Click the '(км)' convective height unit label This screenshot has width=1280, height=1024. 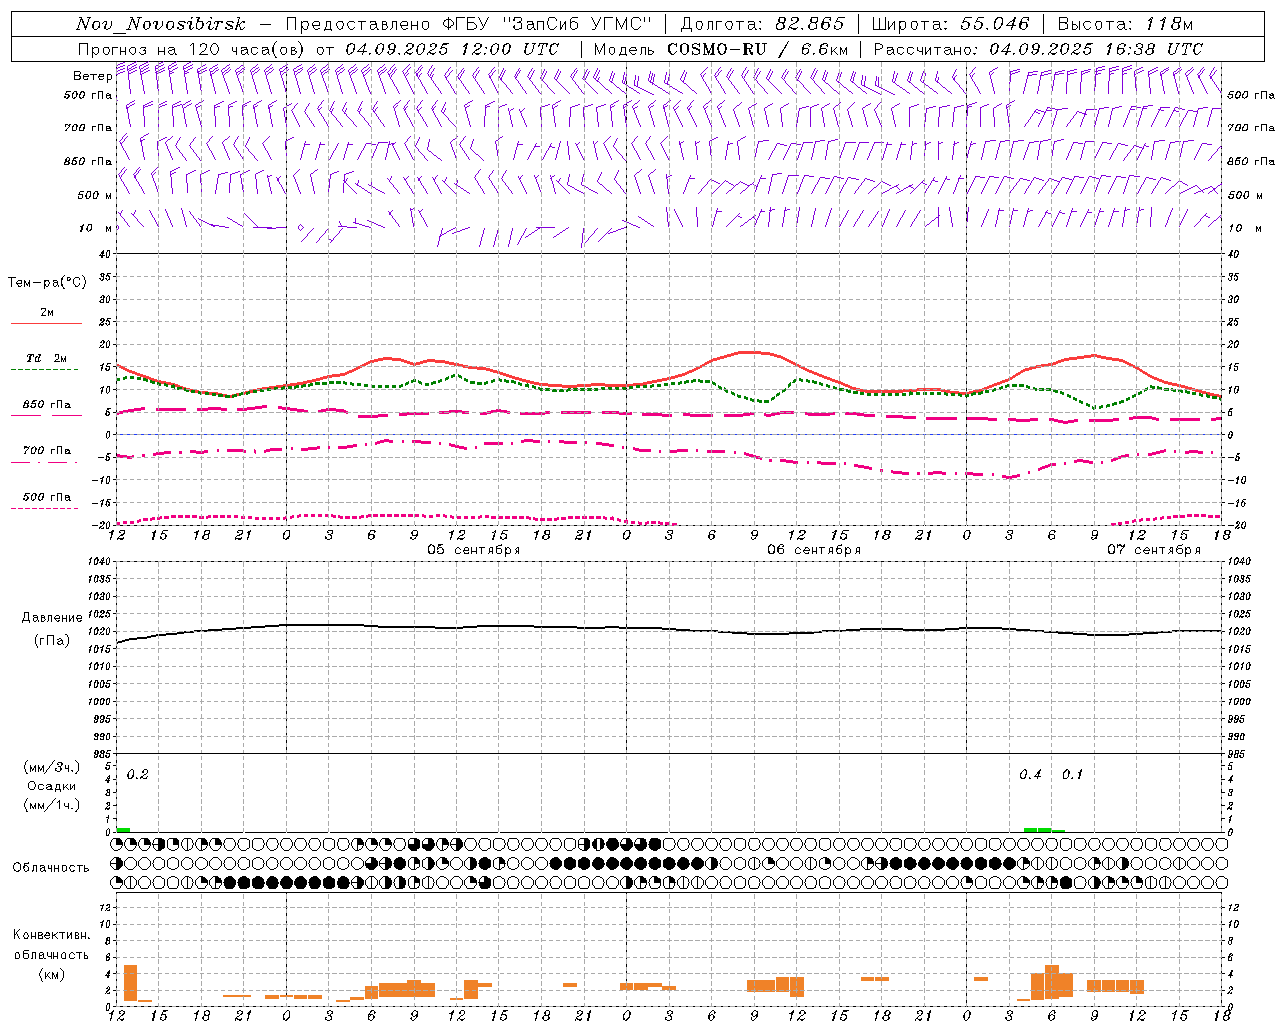(52, 974)
